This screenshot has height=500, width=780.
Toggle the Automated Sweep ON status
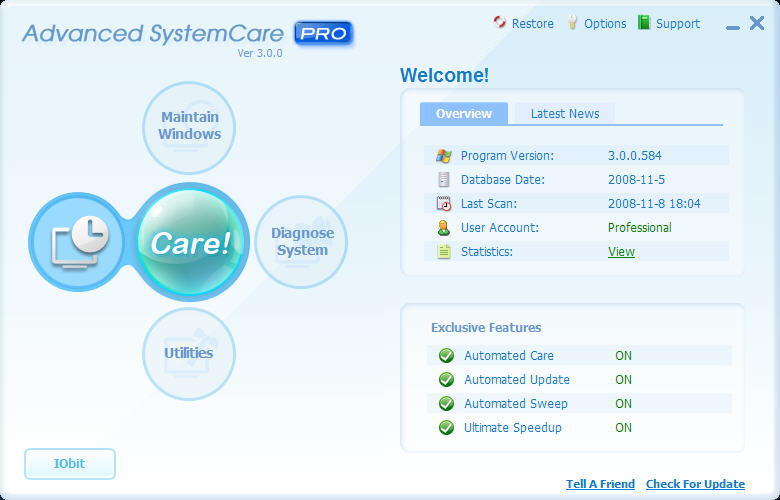[x=623, y=403]
